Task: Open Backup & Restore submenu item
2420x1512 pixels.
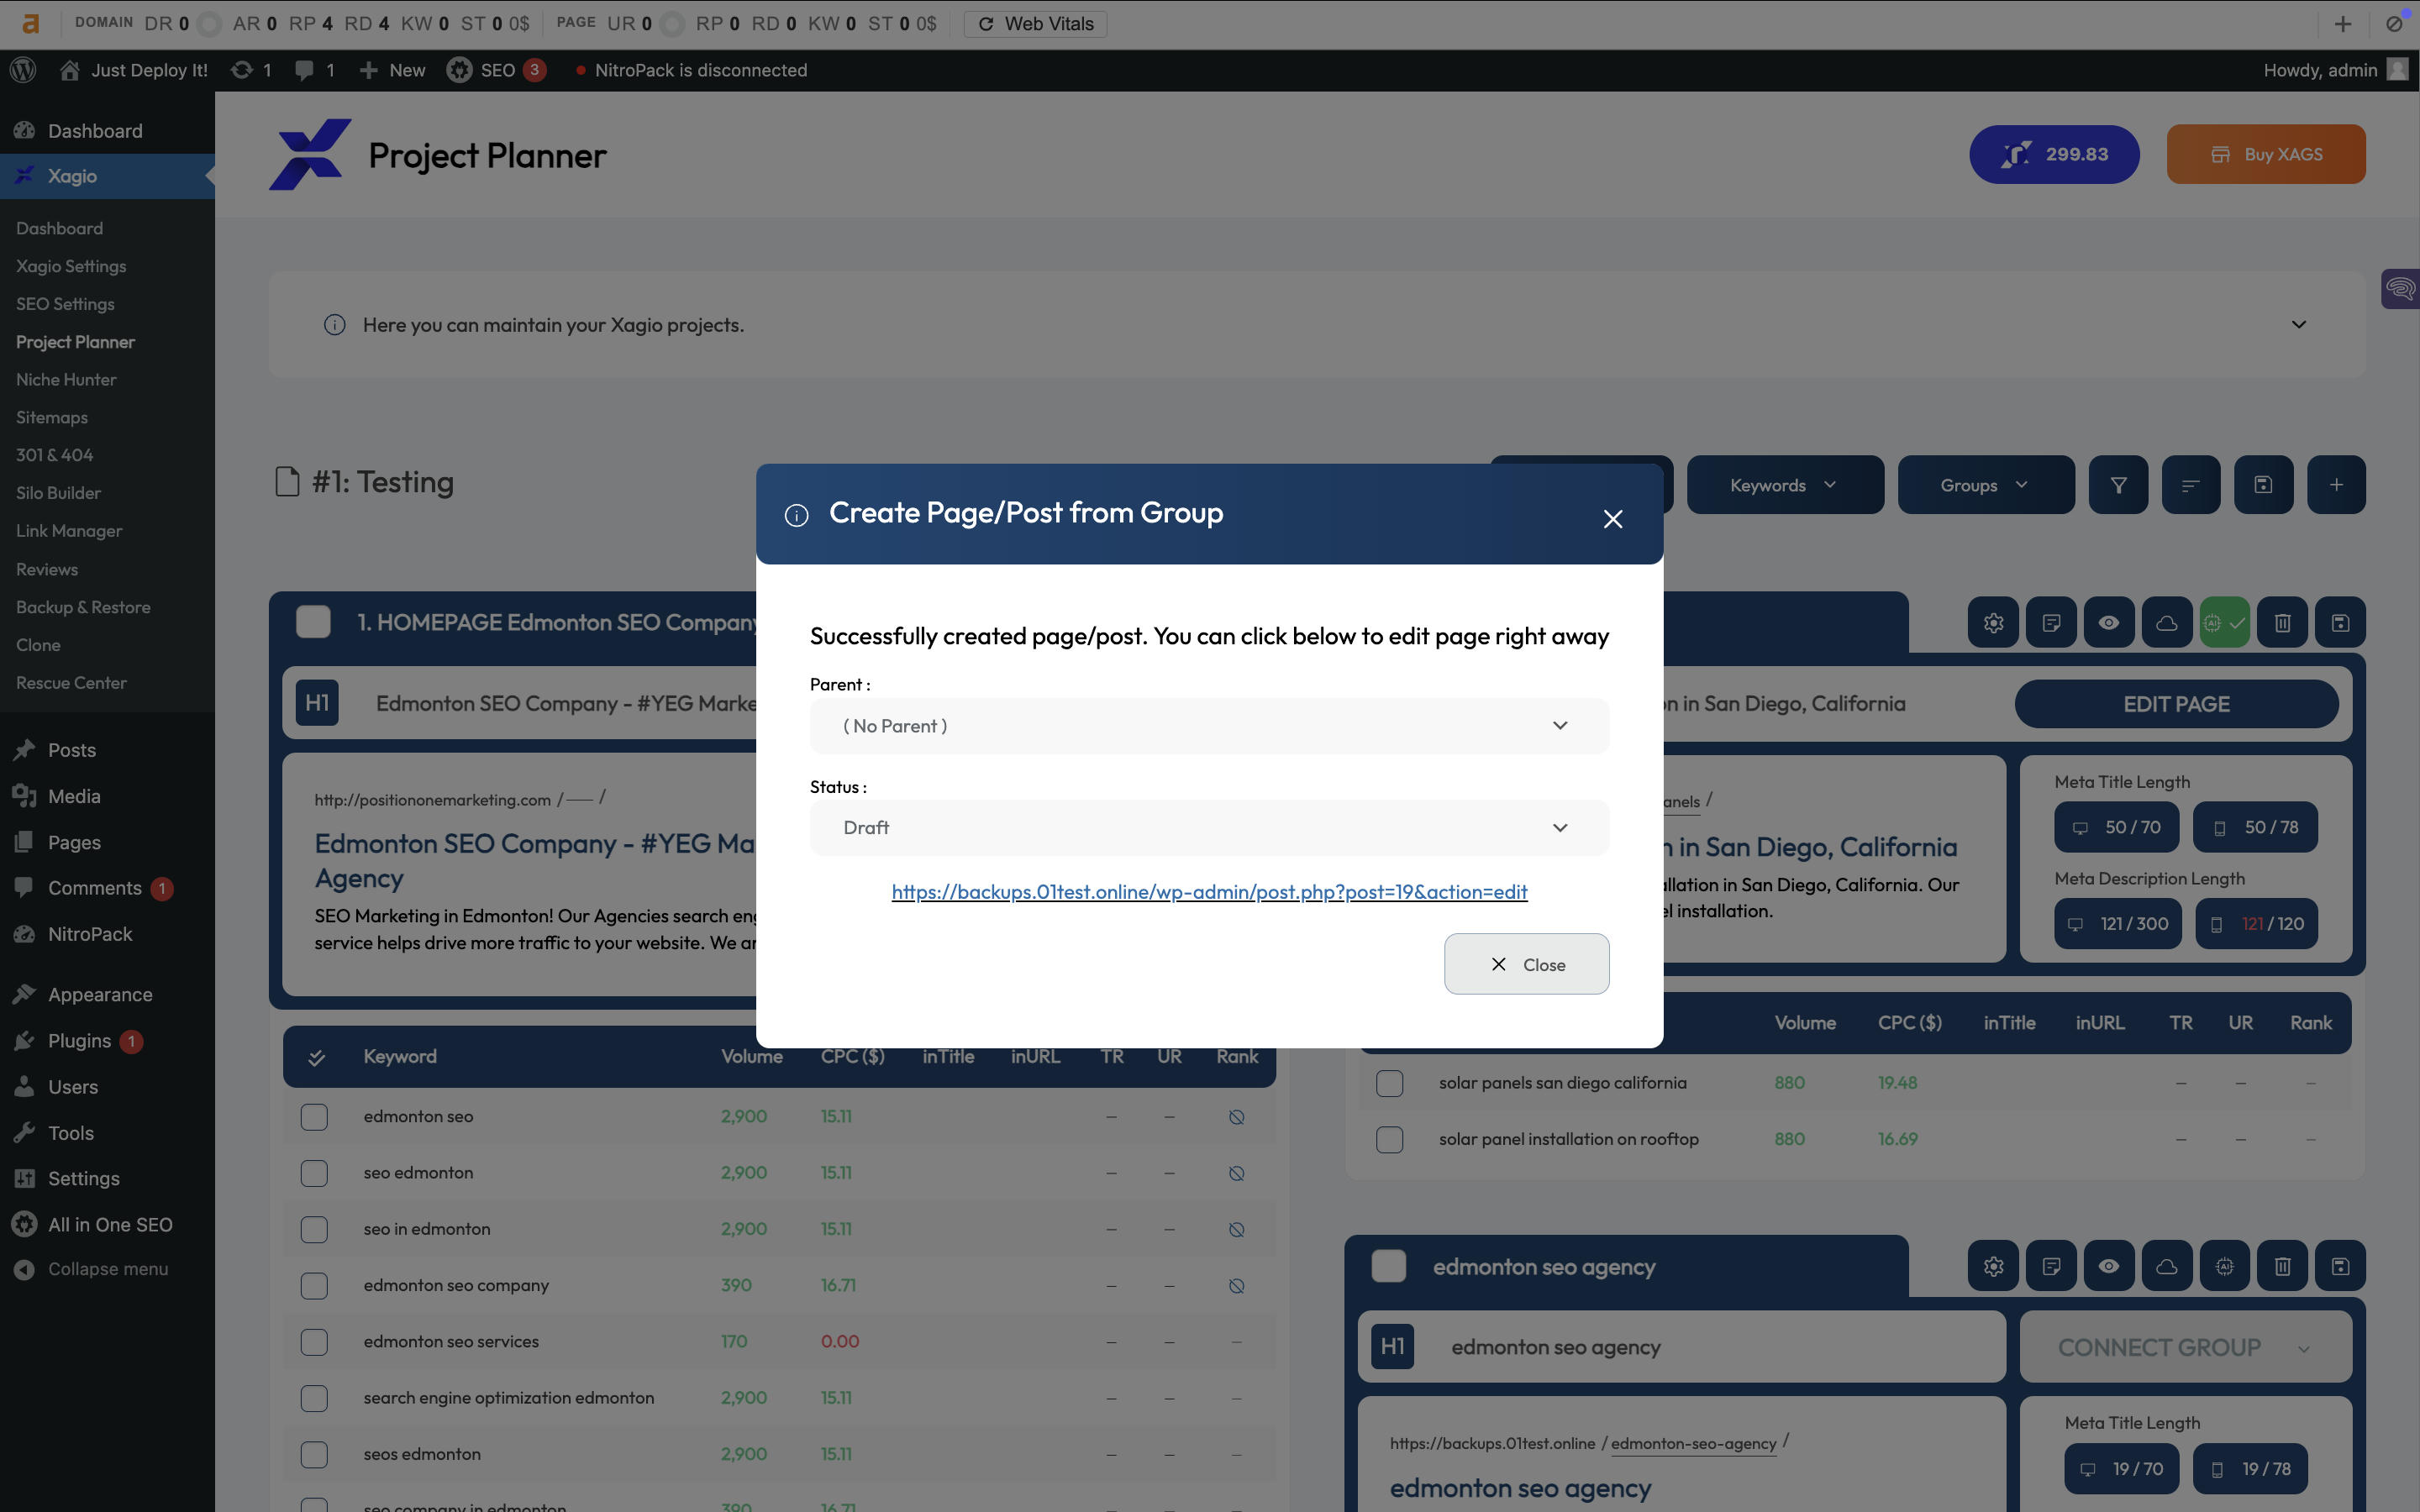Action: pos(83,607)
